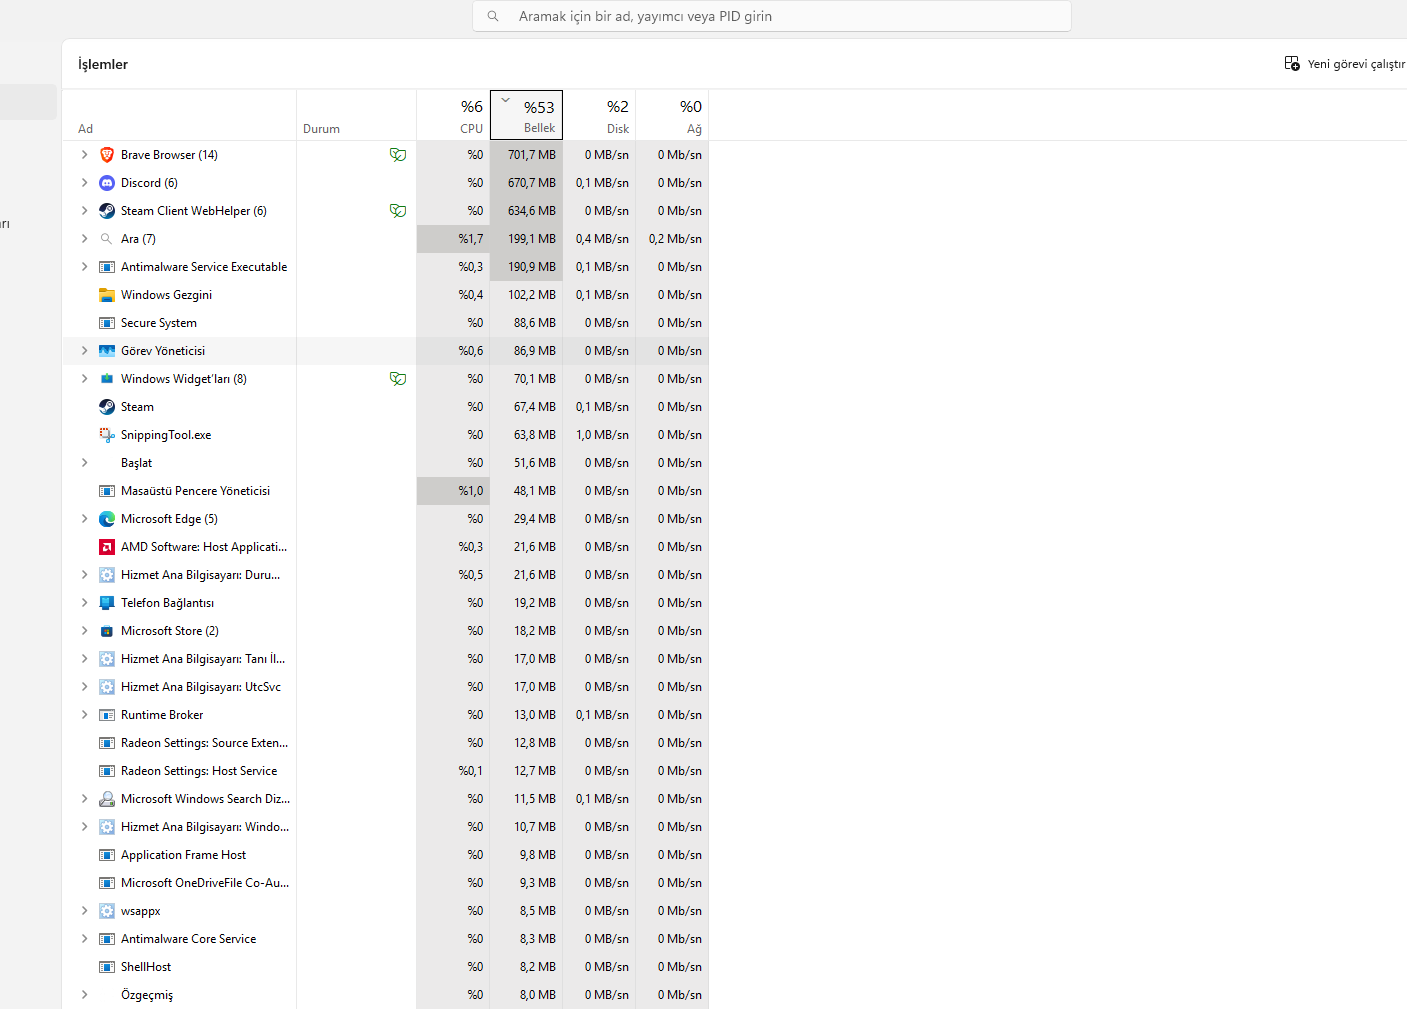Click Yeni görevi çalıştır button

pos(1345,64)
